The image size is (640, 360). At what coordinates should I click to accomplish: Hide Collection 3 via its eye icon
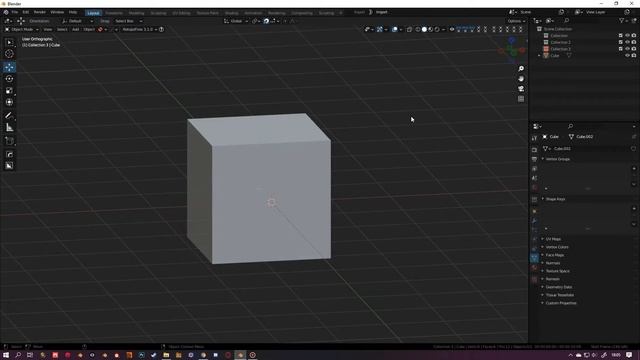627,49
